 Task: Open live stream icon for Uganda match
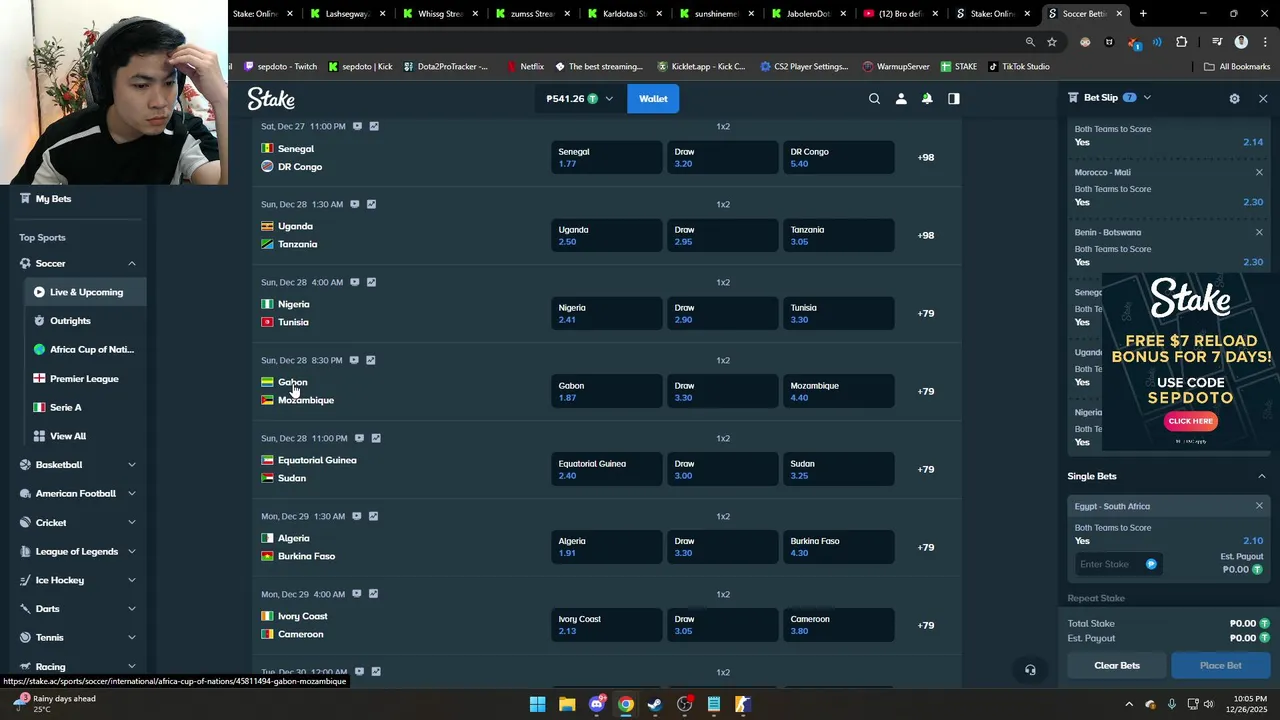click(354, 204)
